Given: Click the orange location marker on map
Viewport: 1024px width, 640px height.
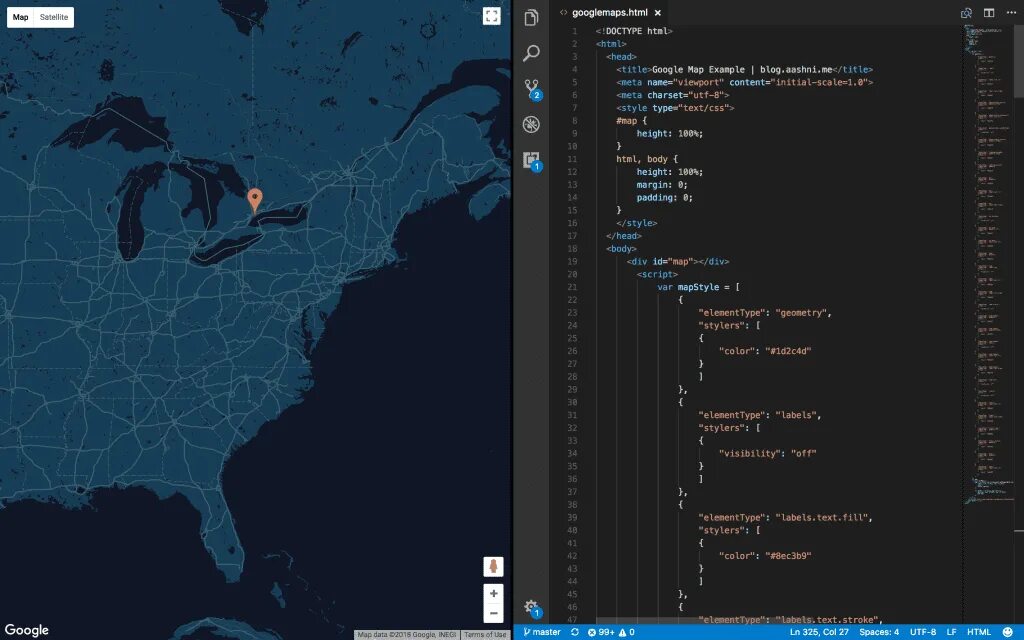Looking at the screenshot, I should coord(255,199).
